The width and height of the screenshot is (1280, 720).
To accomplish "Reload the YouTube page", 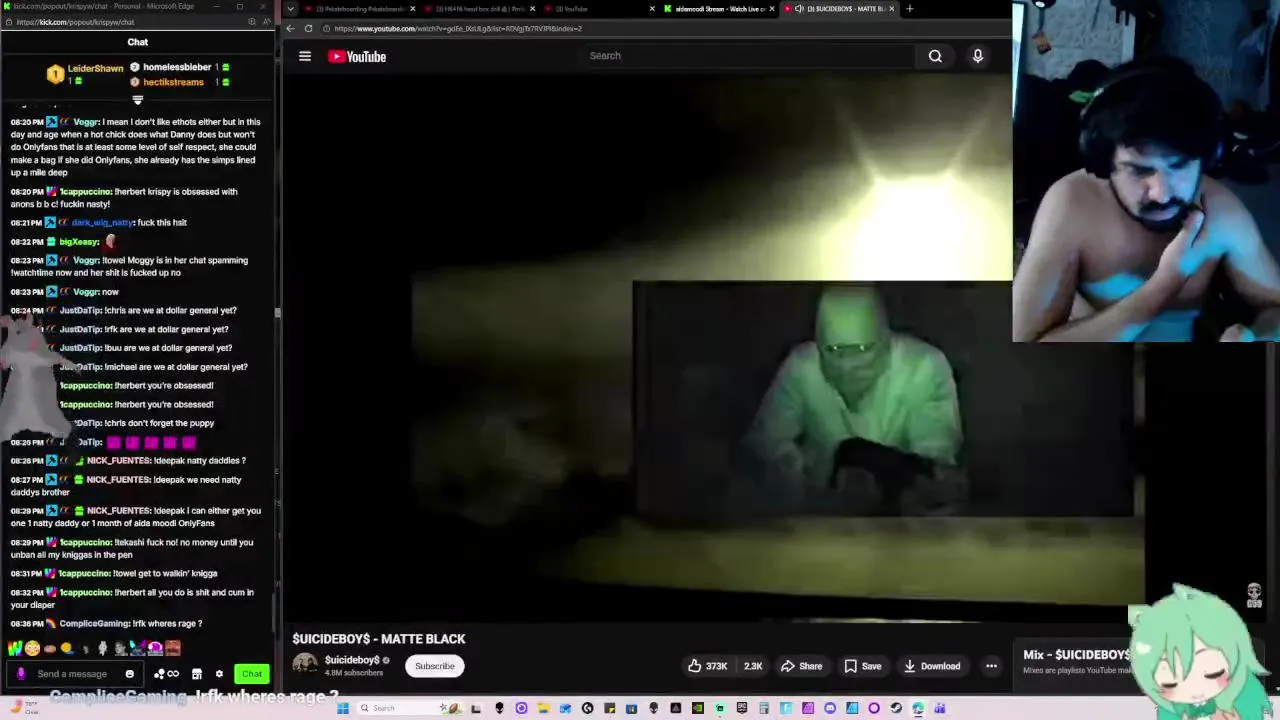I will [x=308, y=28].
